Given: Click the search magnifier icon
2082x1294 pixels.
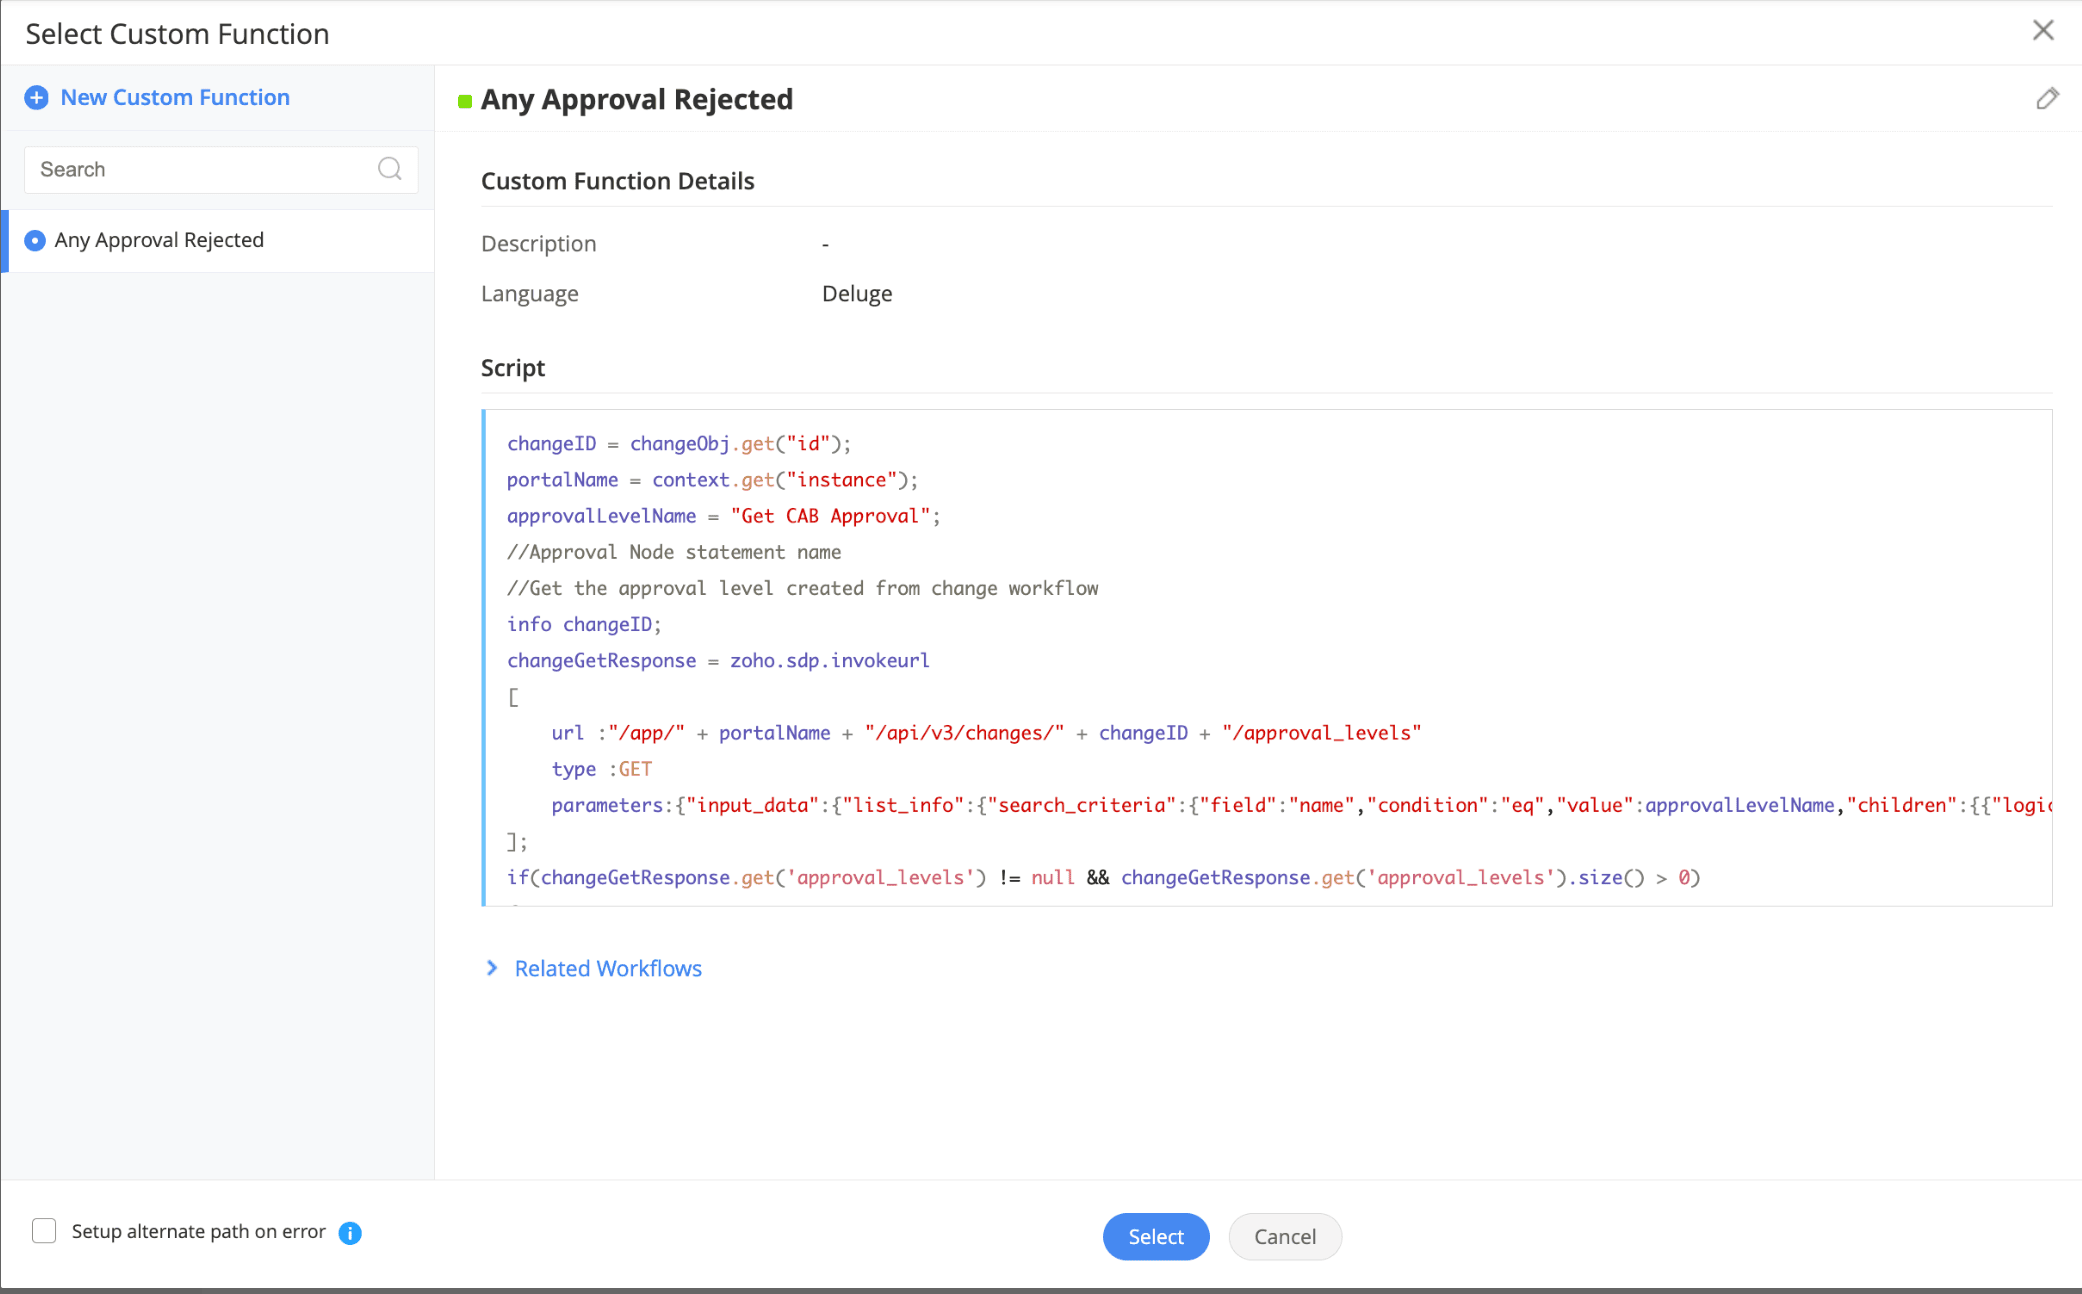Looking at the screenshot, I should pos(390,169).
